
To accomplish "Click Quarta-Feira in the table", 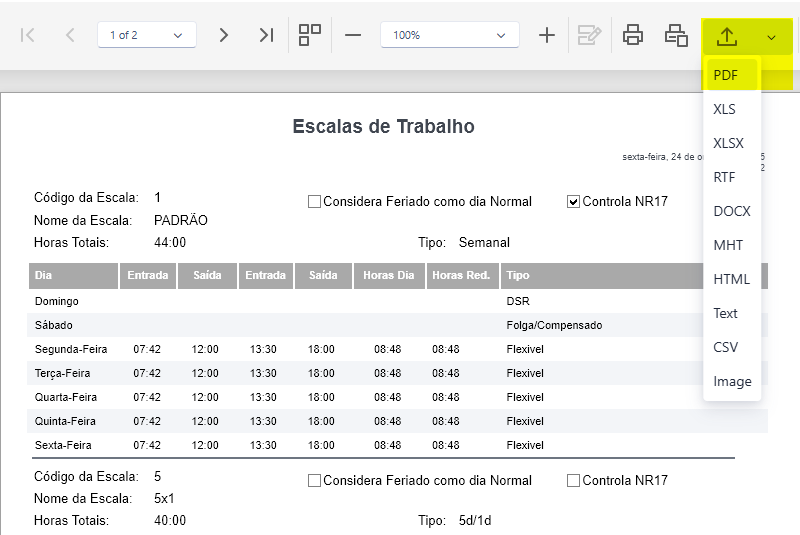I will tap(66, 397).
